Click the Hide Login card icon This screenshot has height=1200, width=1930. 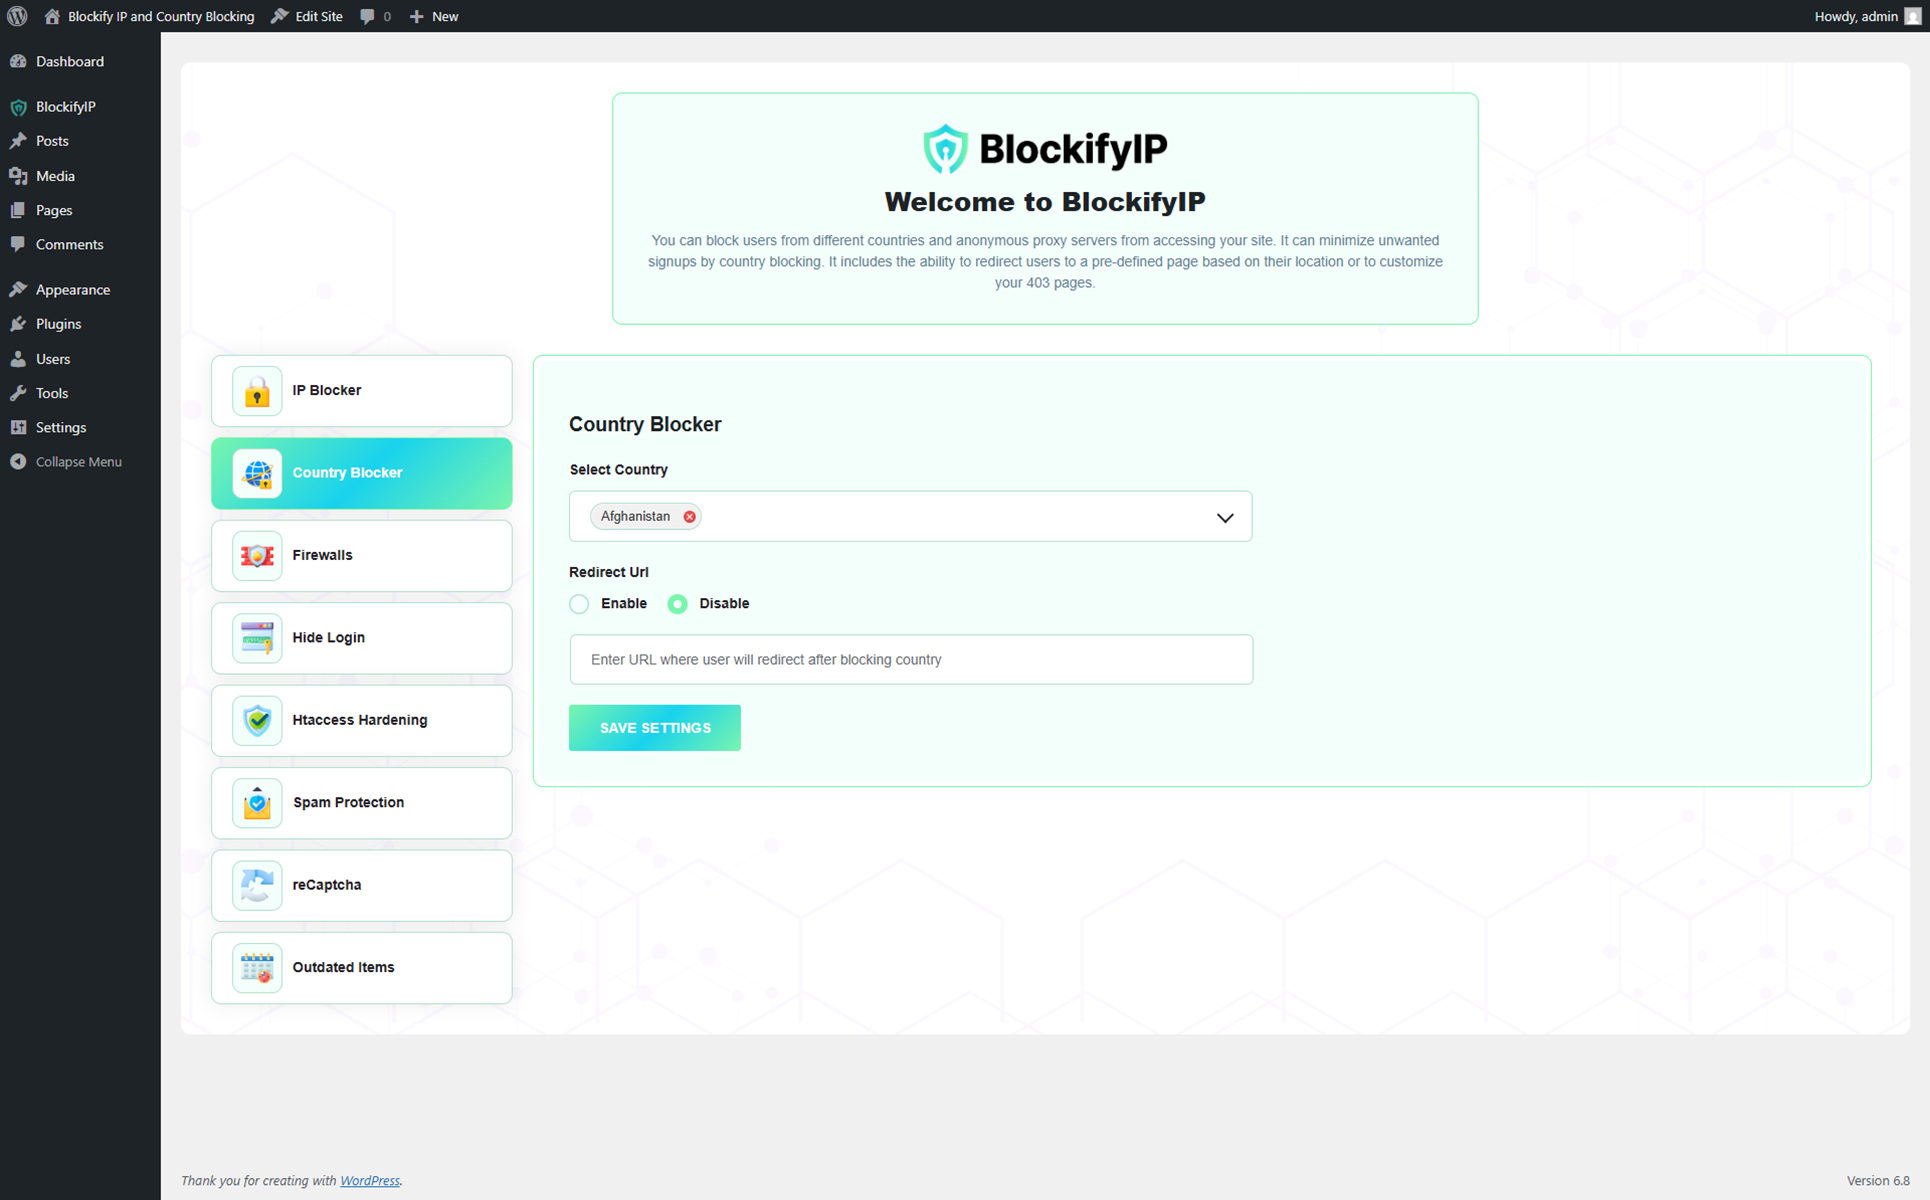point(257,638)
